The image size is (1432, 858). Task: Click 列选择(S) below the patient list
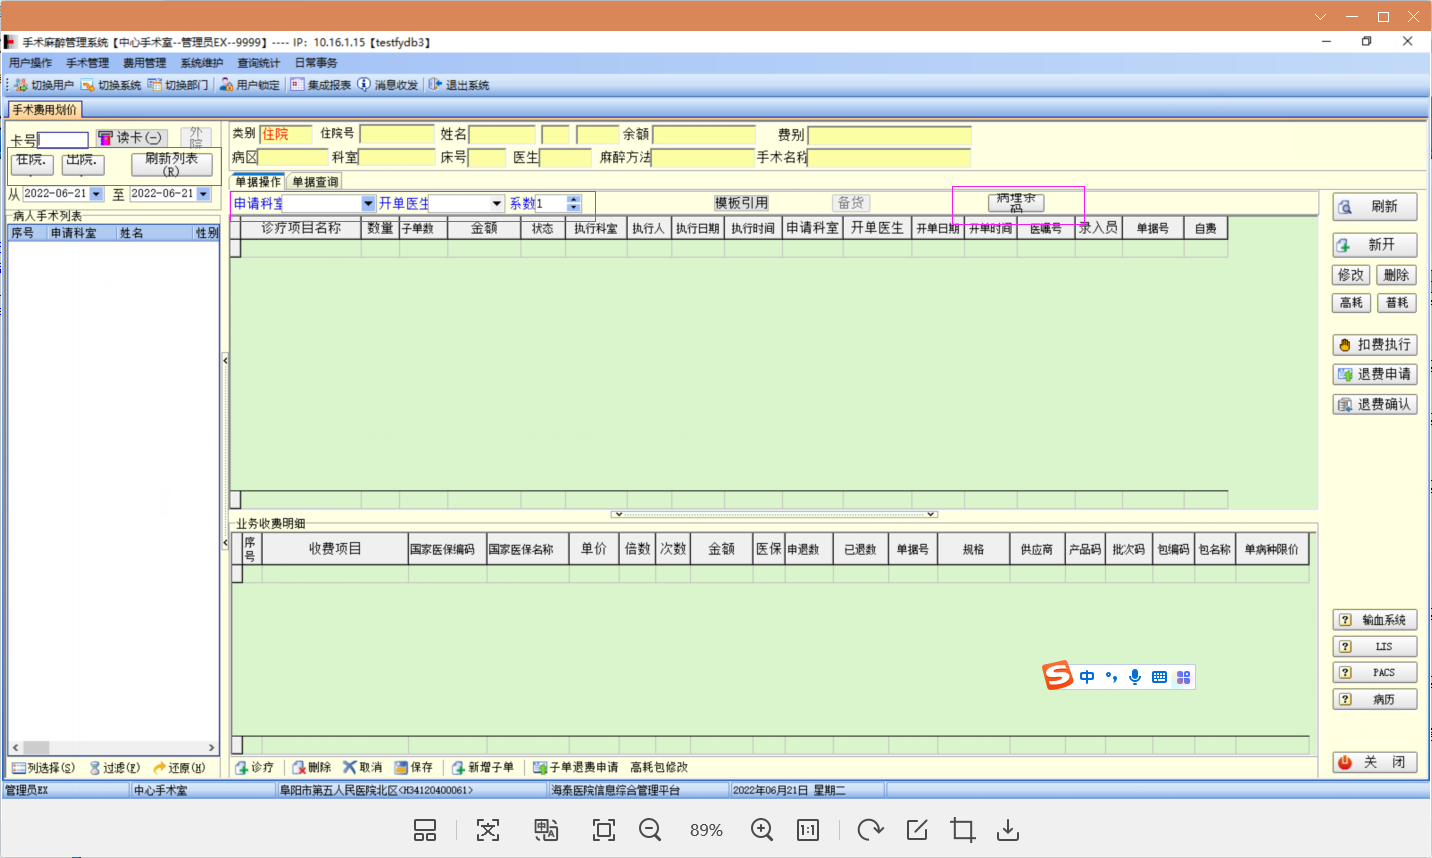[x=43, y=768]
